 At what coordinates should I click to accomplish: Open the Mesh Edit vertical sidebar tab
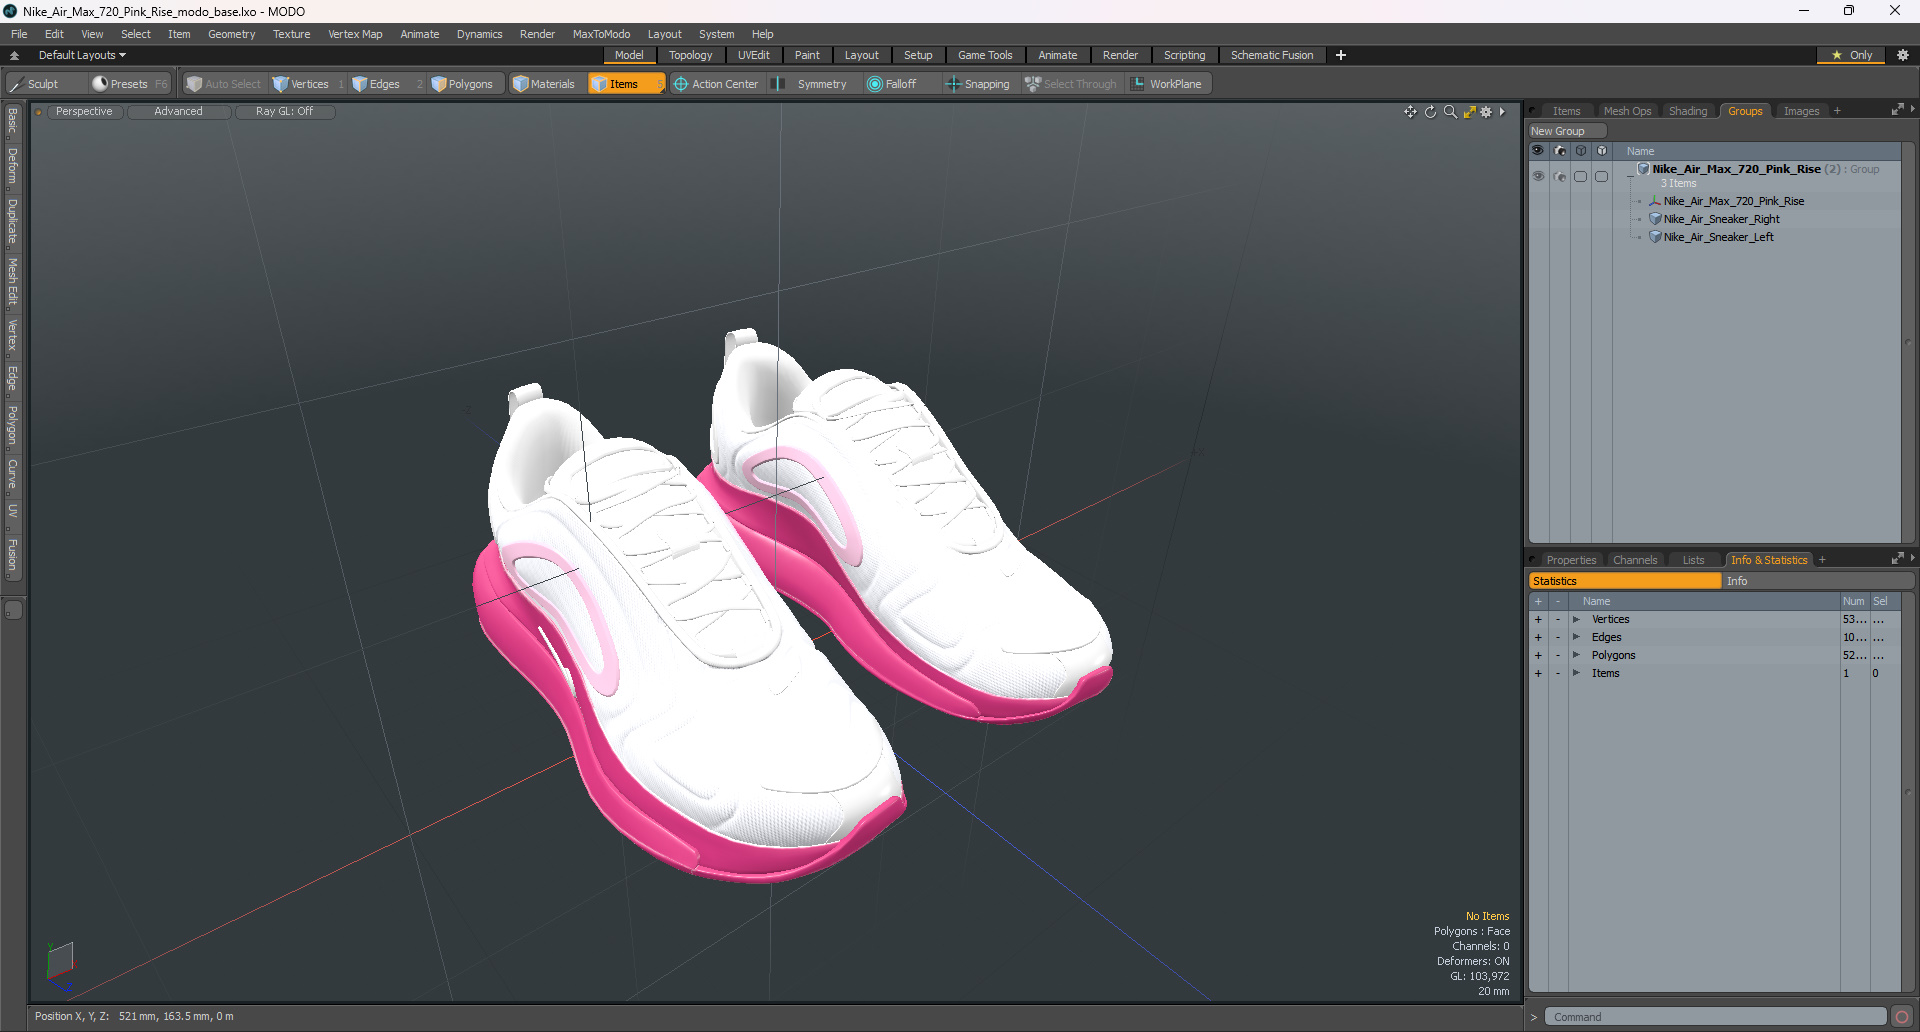click(x=13, y=282)
